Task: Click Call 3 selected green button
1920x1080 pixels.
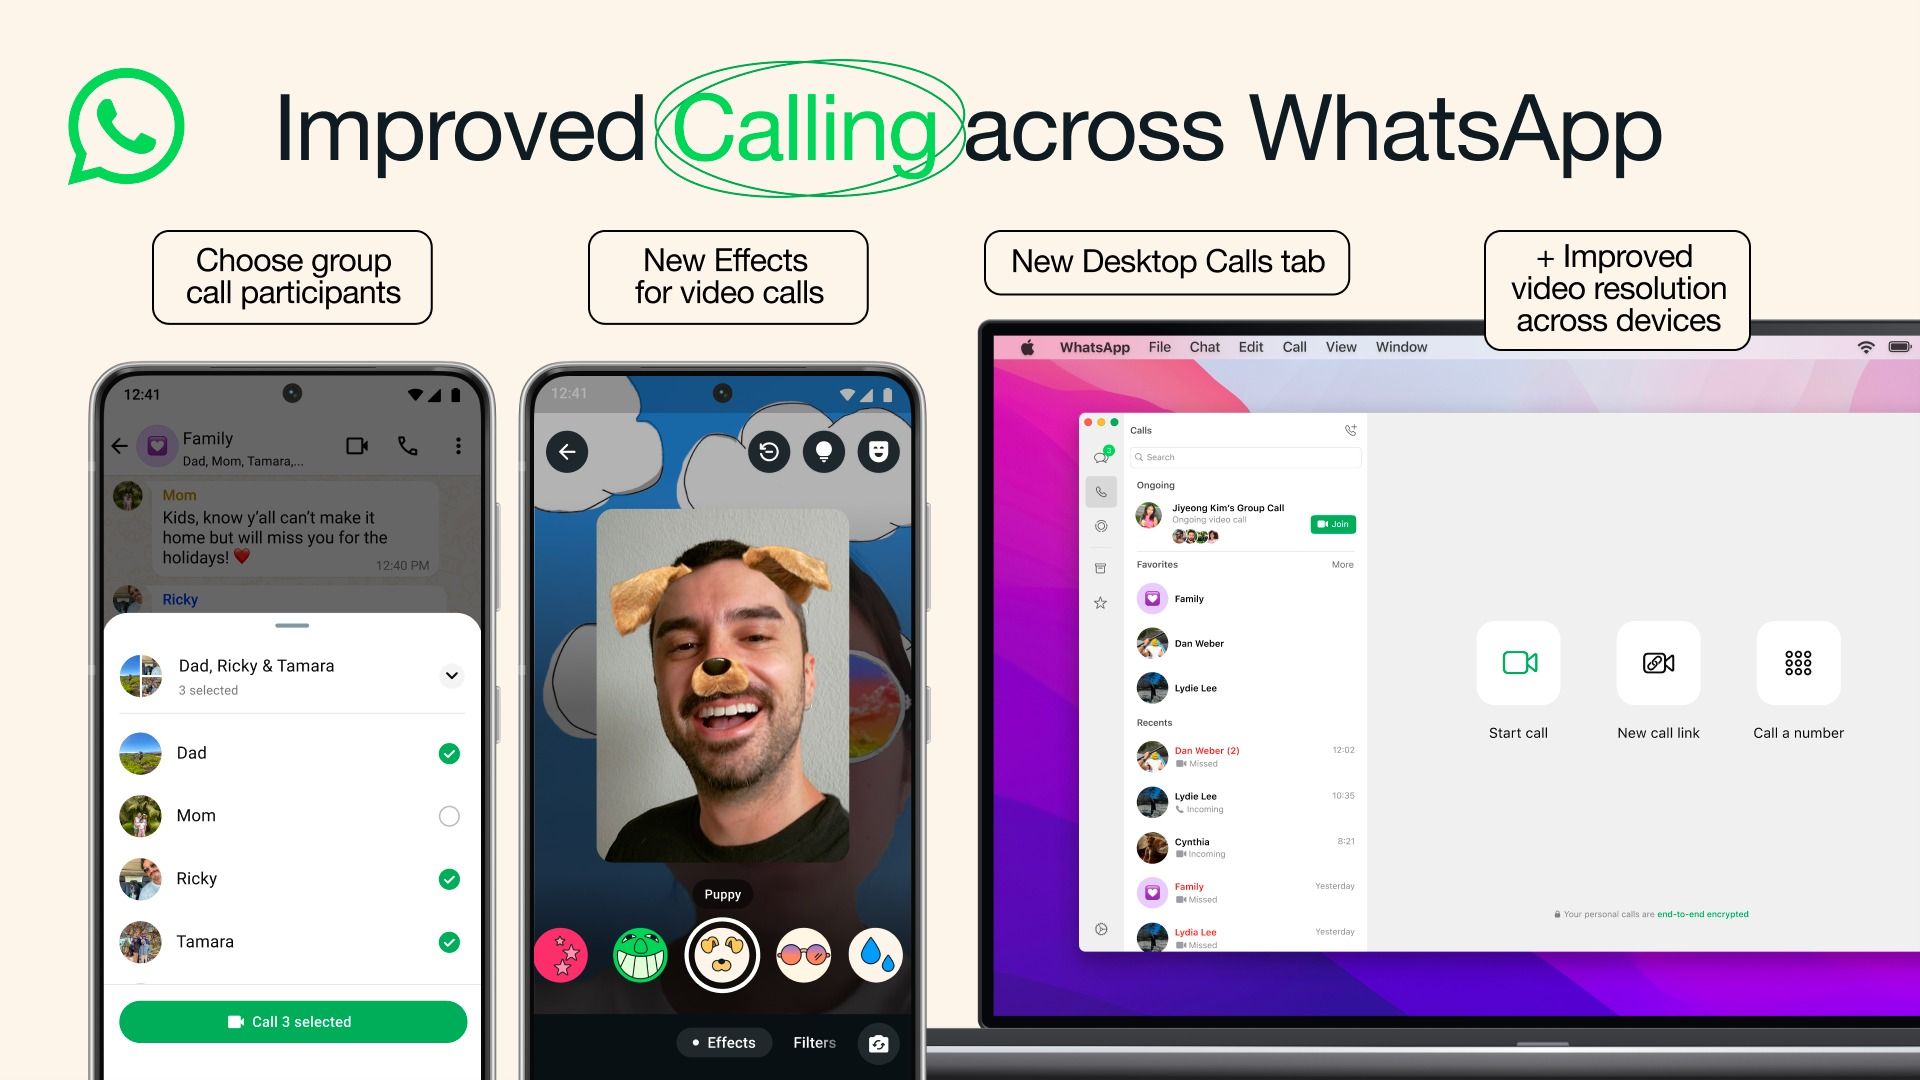Action: [297, 1022]
